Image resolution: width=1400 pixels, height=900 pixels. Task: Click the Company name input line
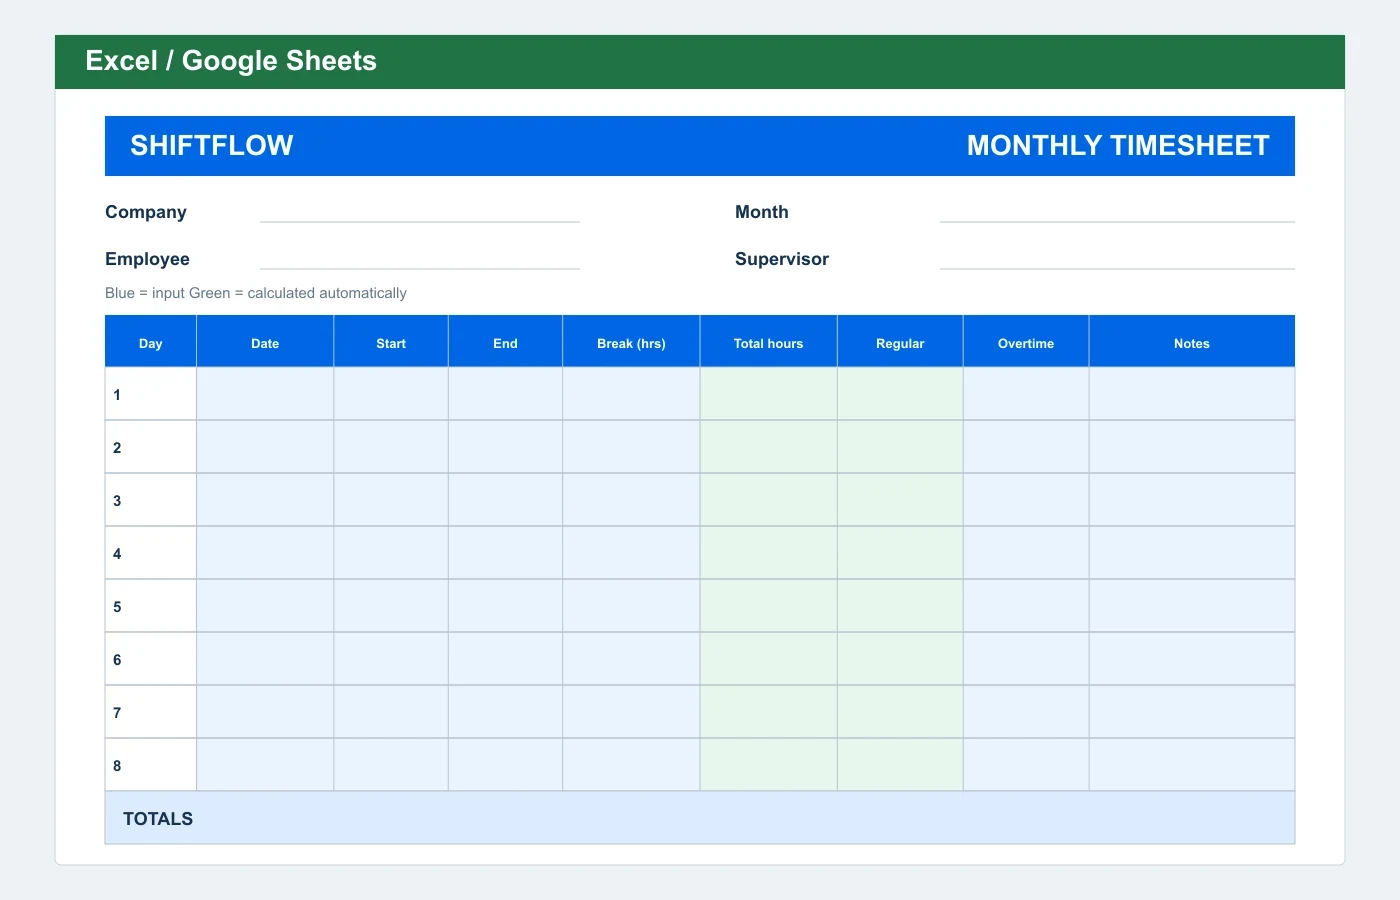(420, 212)
